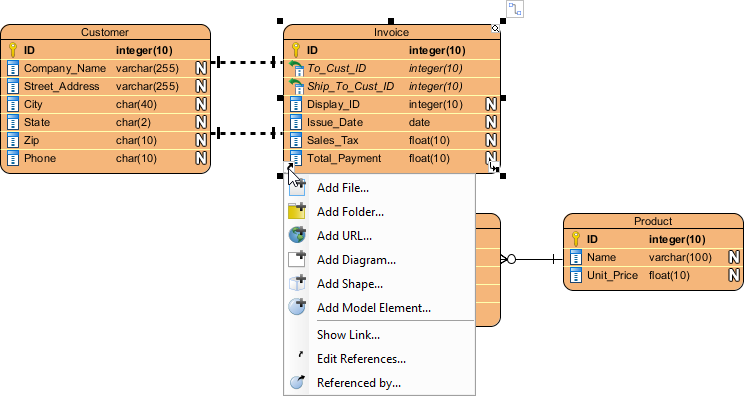This screenshot has height=396, width=744.
Task: Click the column icon beside Phone
Action: pyautogui.click(x=13, y=158)
